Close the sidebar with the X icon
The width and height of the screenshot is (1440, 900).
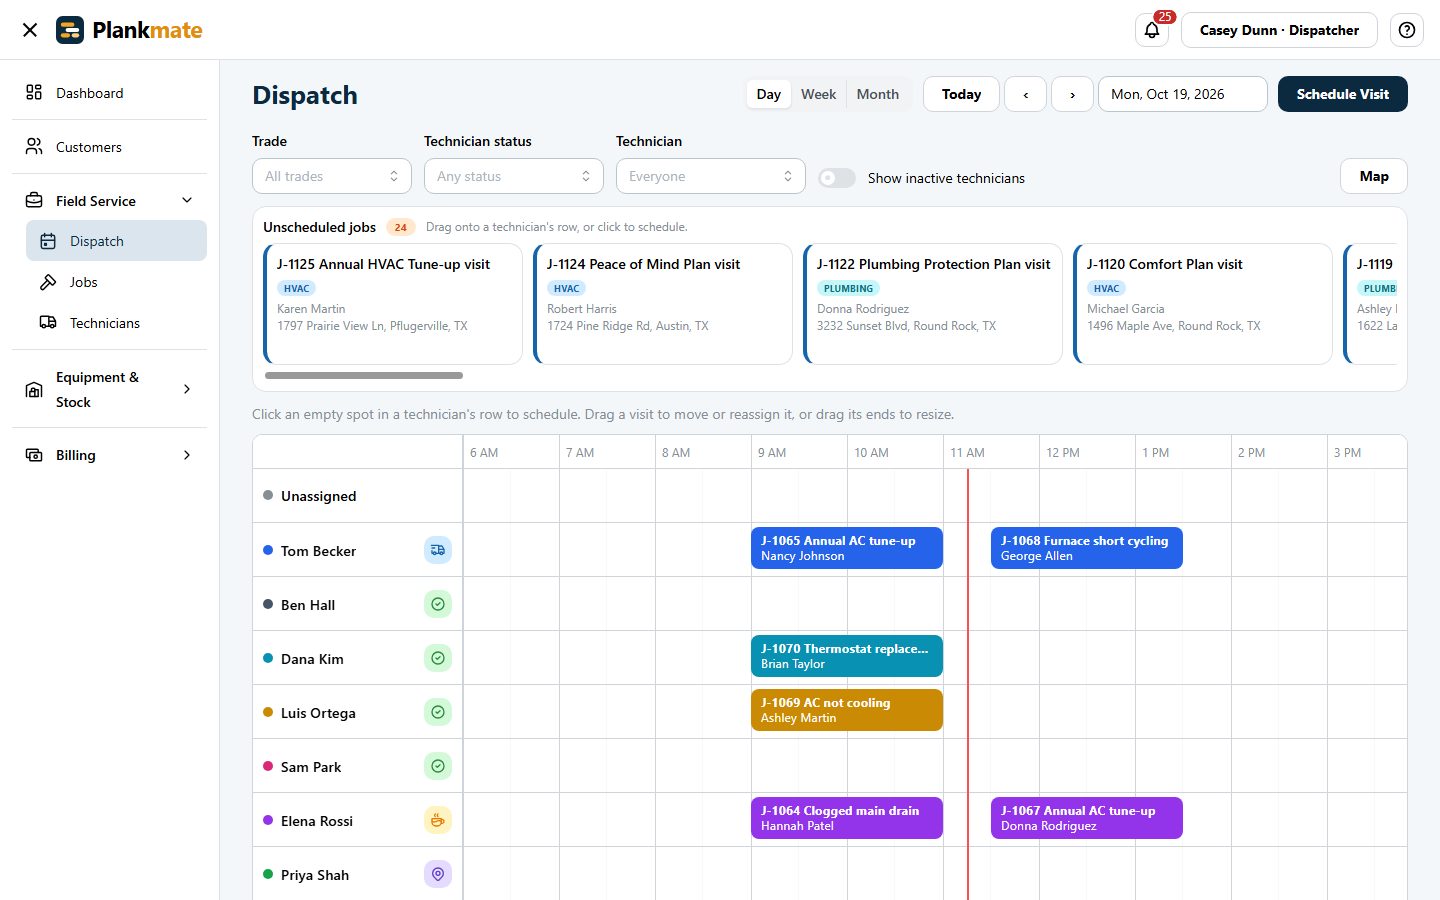30,30
